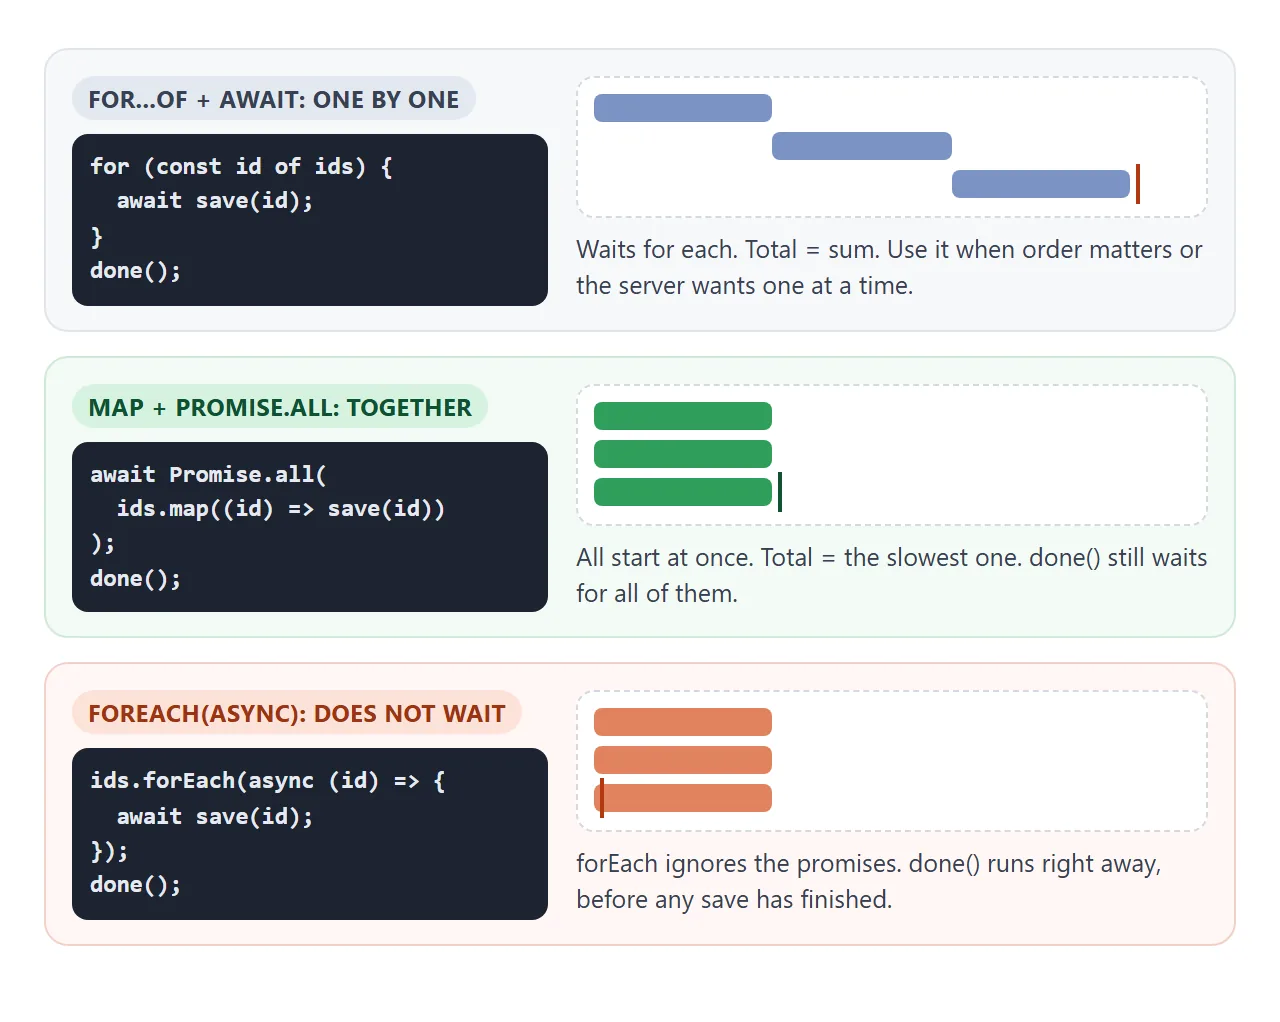The image size is (1280, 1022).
Task: Click the middle green timeline bar
Action: point(683,454)
